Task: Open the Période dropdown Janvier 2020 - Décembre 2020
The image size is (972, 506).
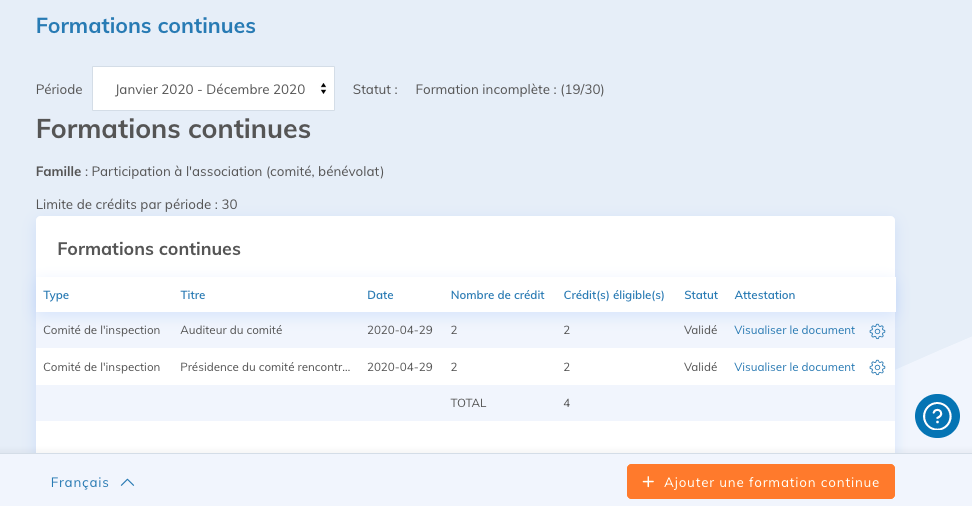Action: click(x=213, y=89)
